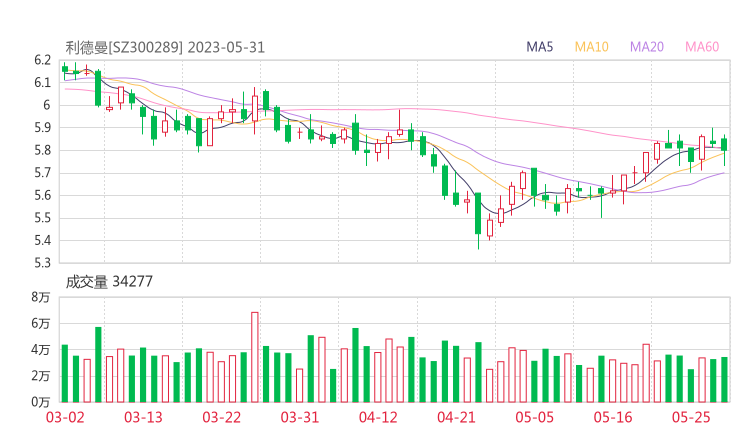Click the 6 price axis label

pos(47,105)
